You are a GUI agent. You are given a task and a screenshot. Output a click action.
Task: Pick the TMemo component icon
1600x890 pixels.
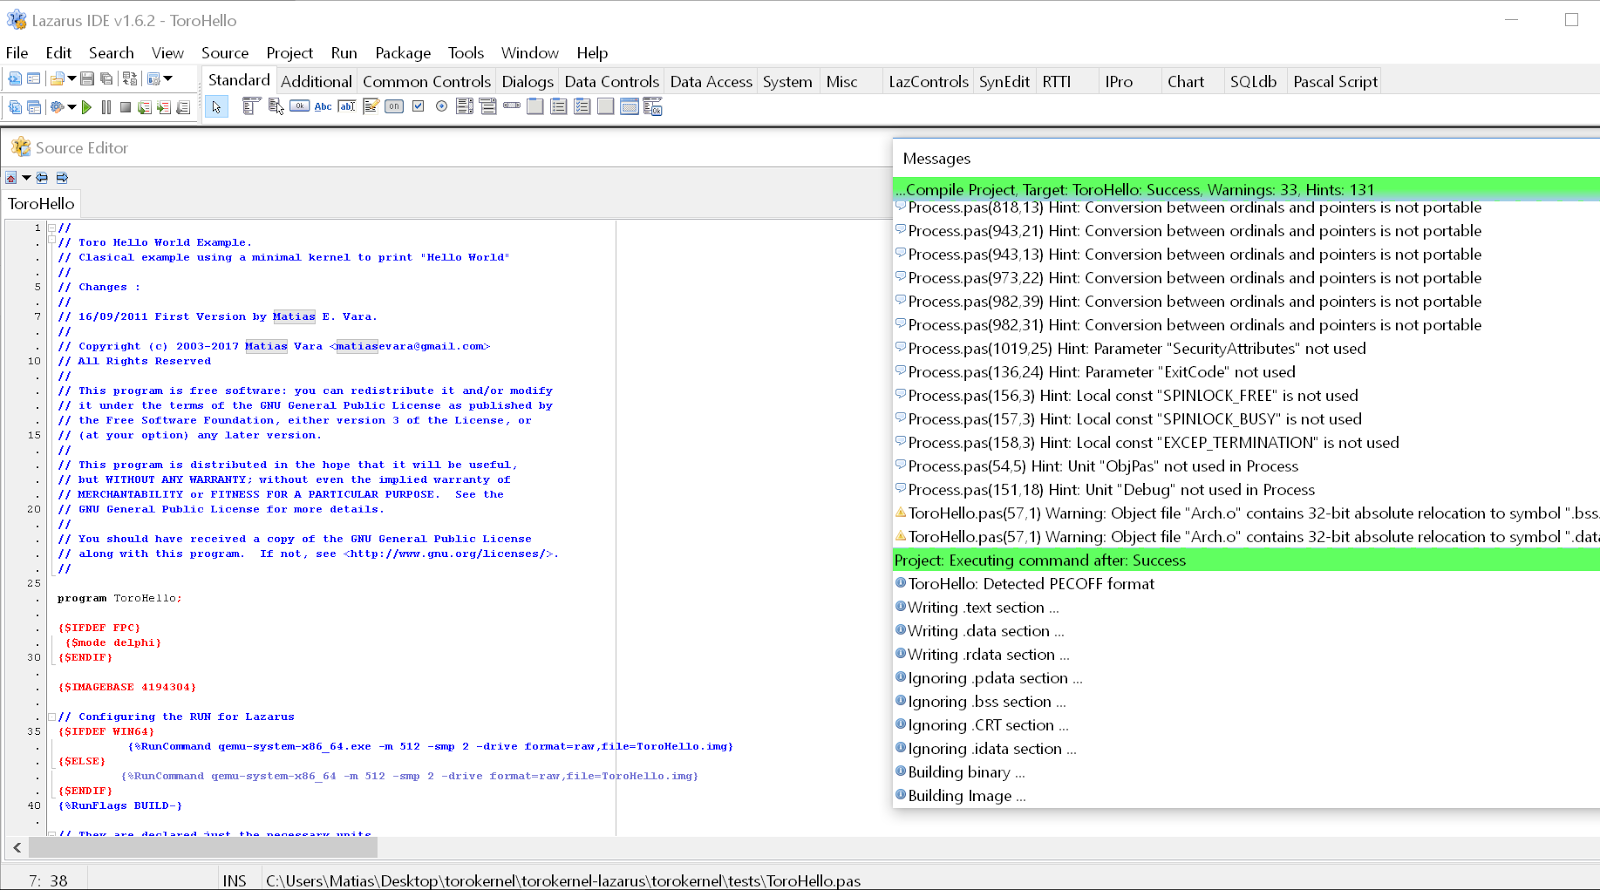click(x=371, y=106)
